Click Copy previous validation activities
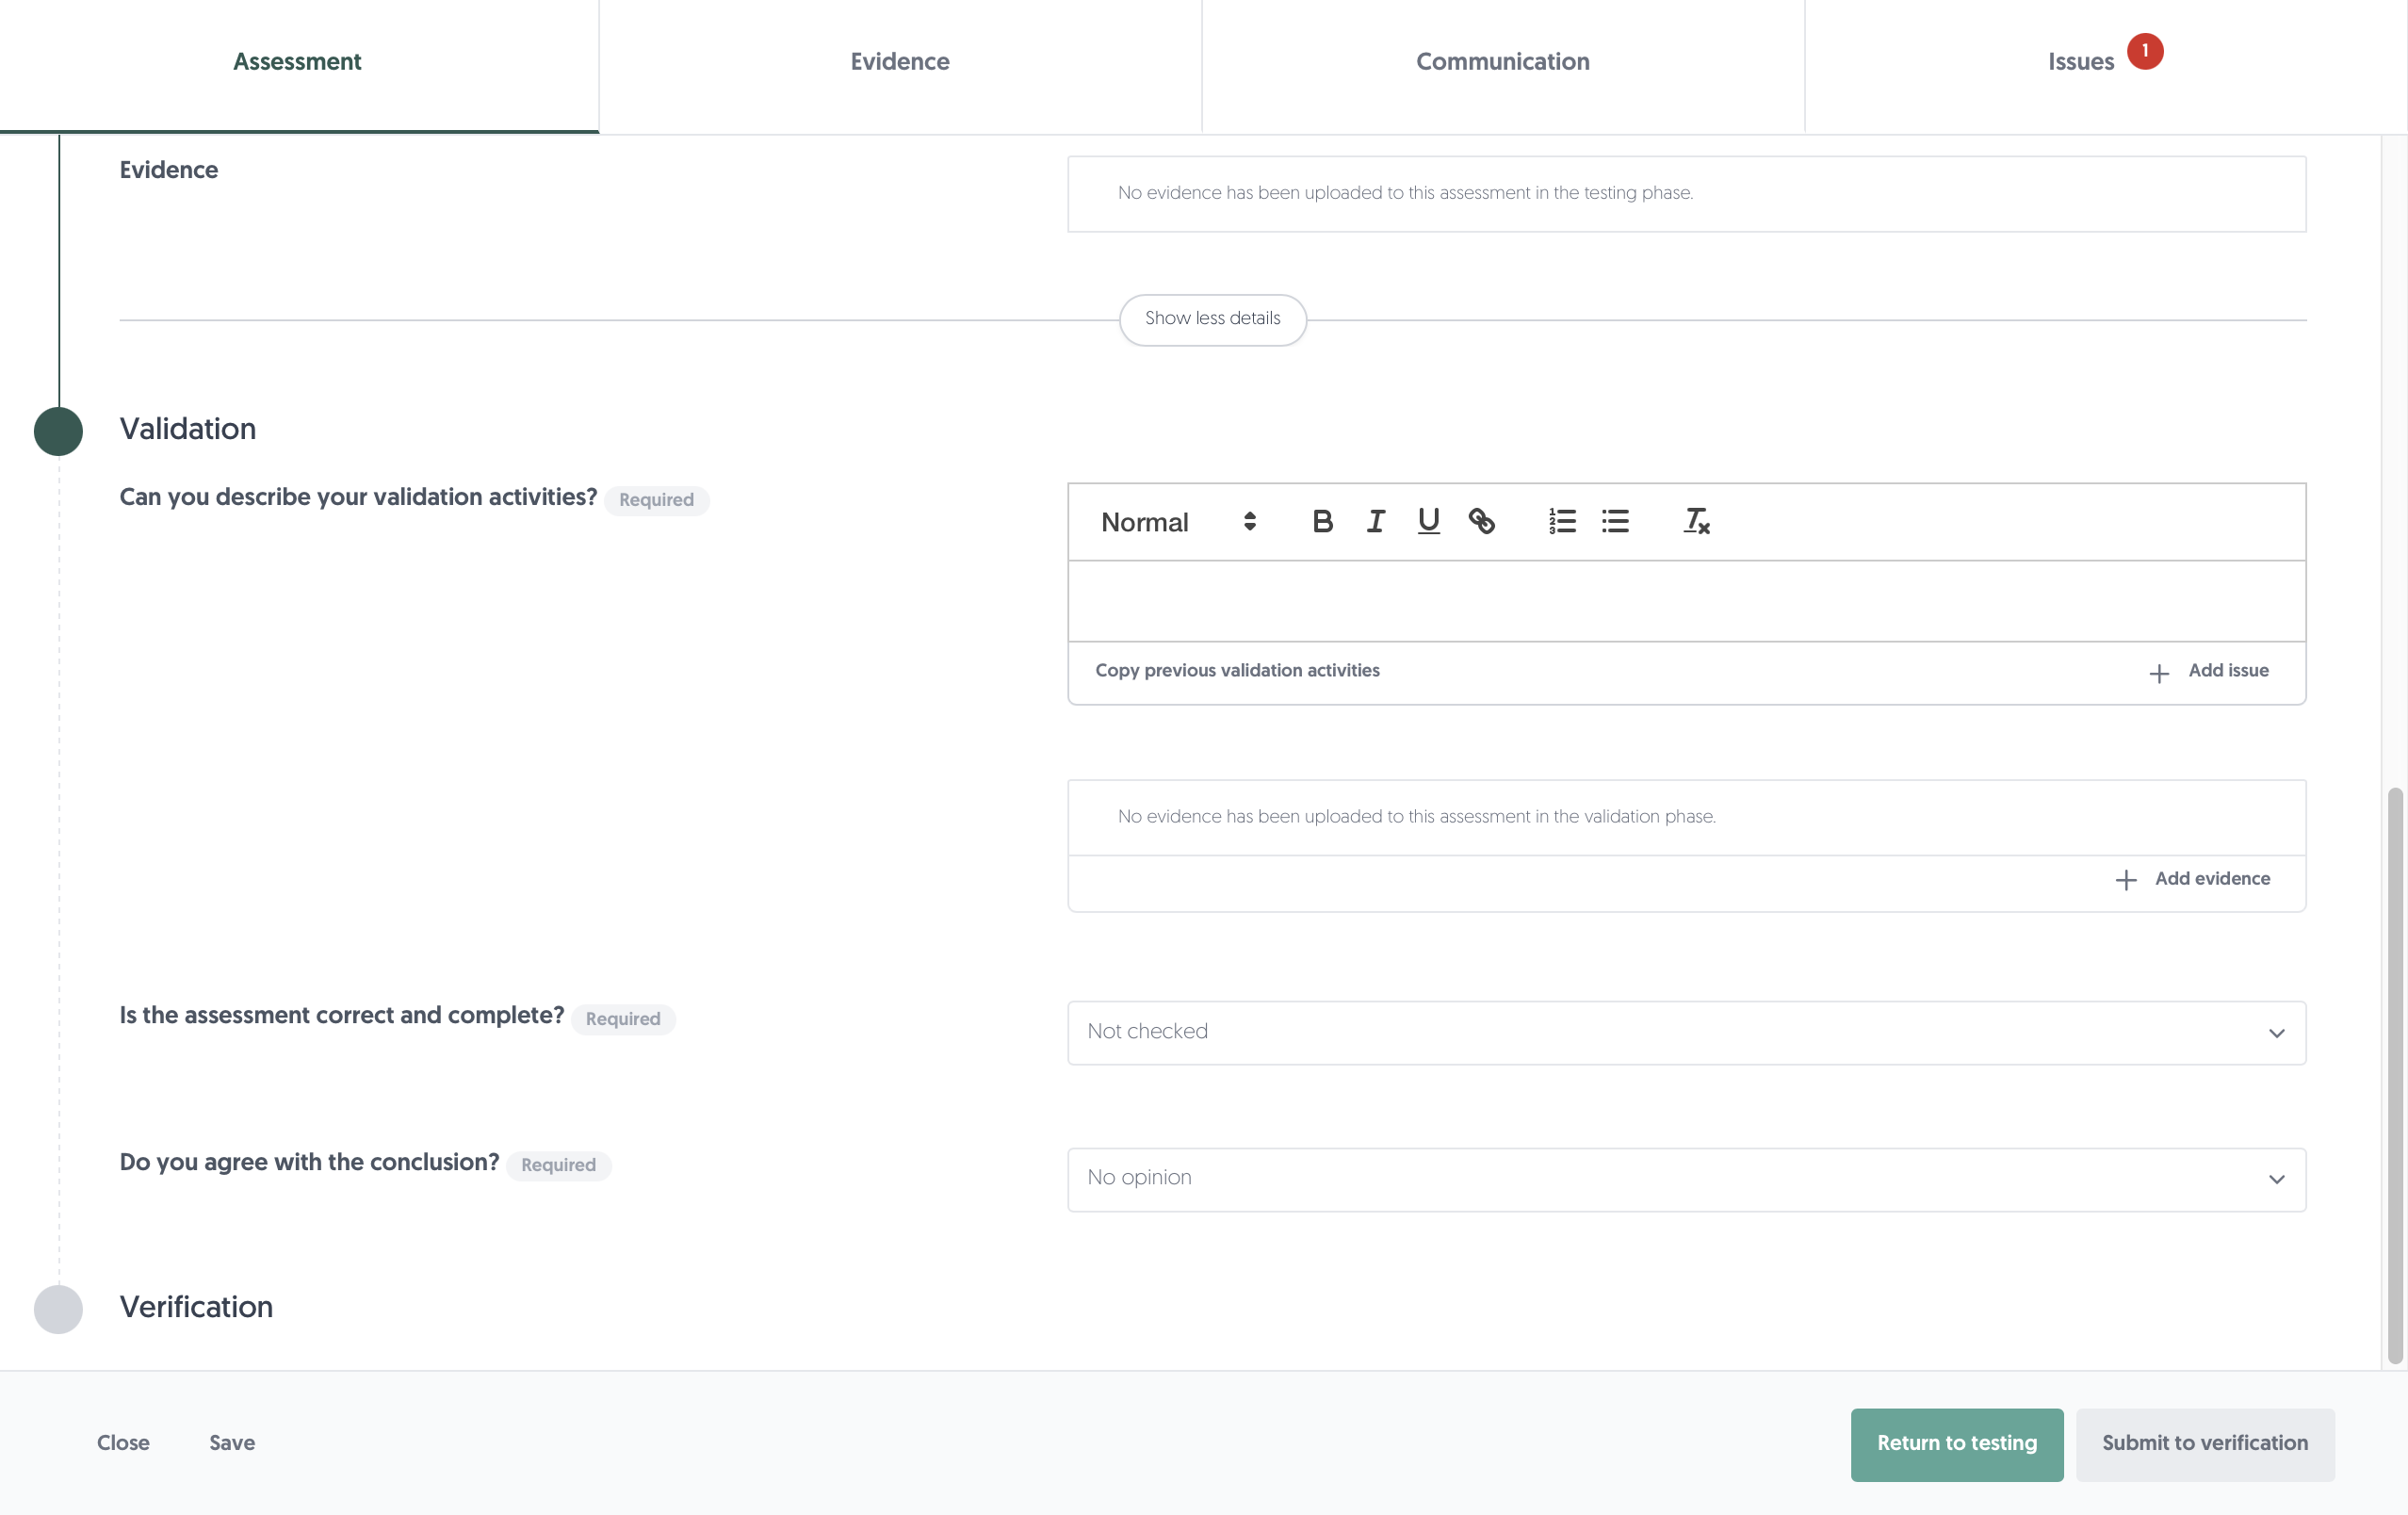Screen dimensions: 2408x1515 click(1237, 671)
